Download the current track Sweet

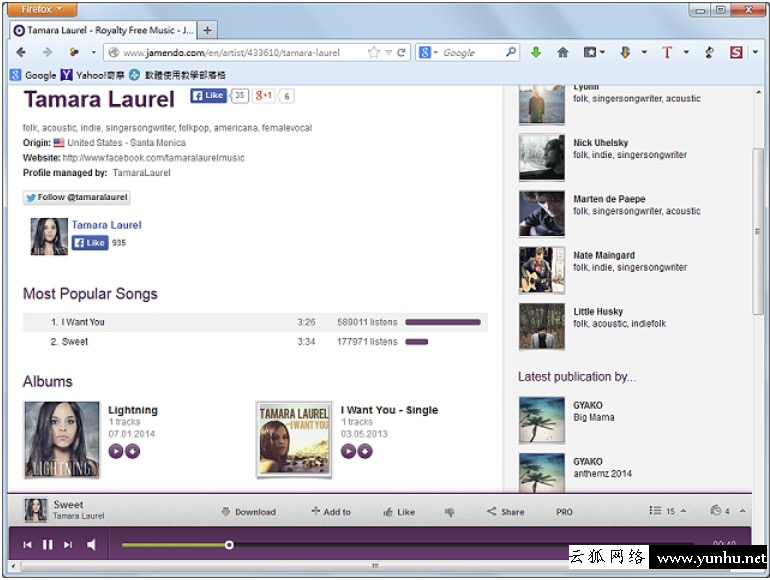248,512
